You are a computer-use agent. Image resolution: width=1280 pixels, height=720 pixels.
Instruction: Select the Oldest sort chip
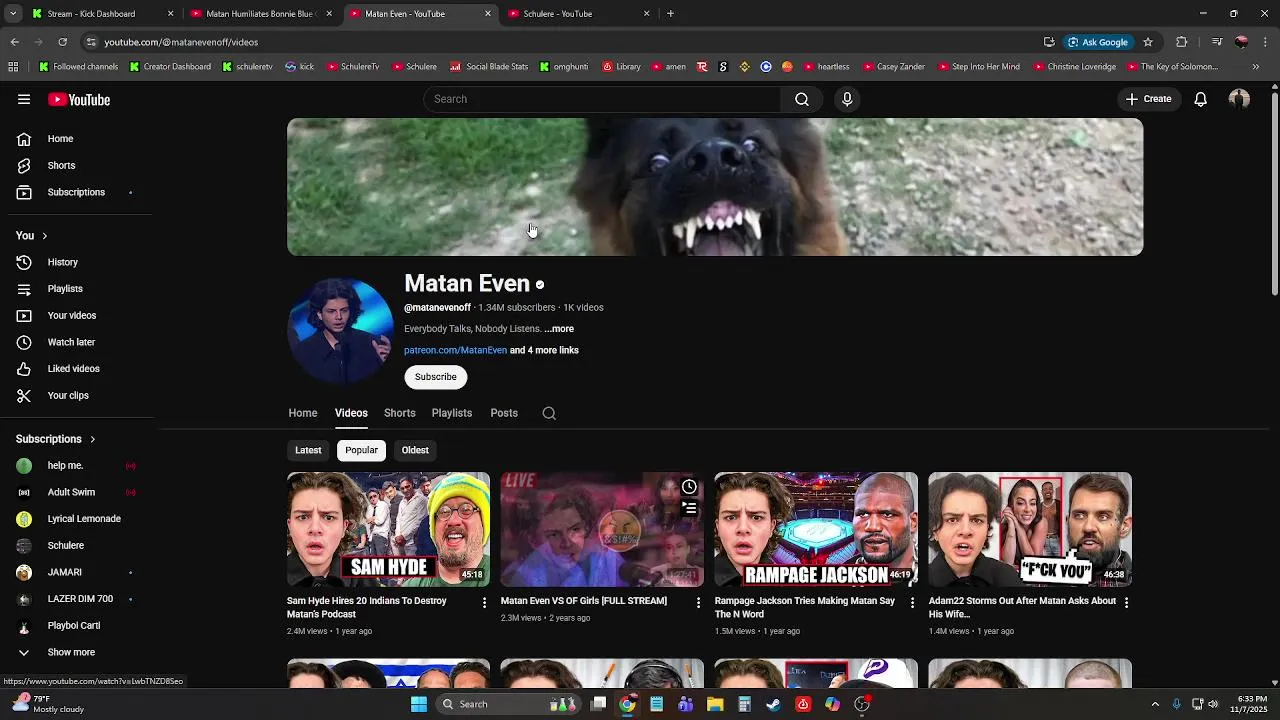(415, 450)
